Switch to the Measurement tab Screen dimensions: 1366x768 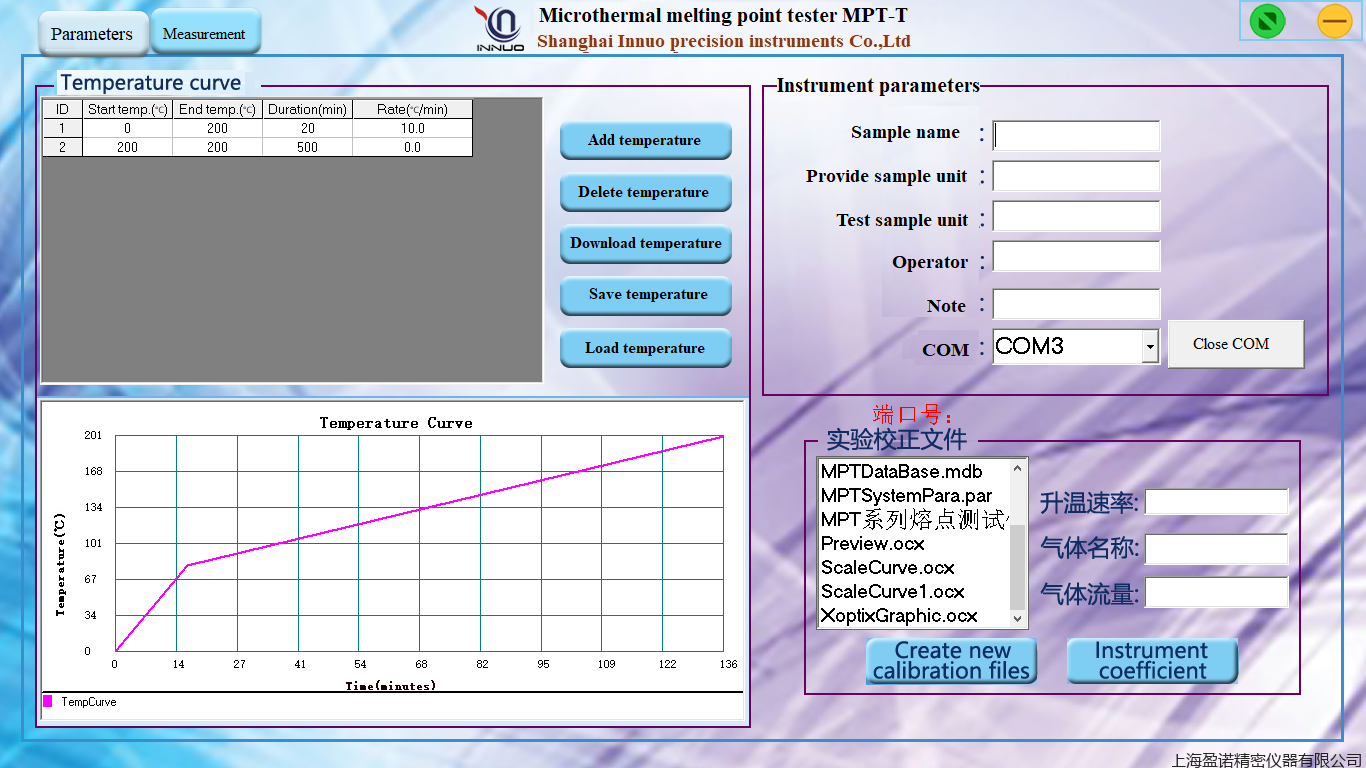[205, 32]
